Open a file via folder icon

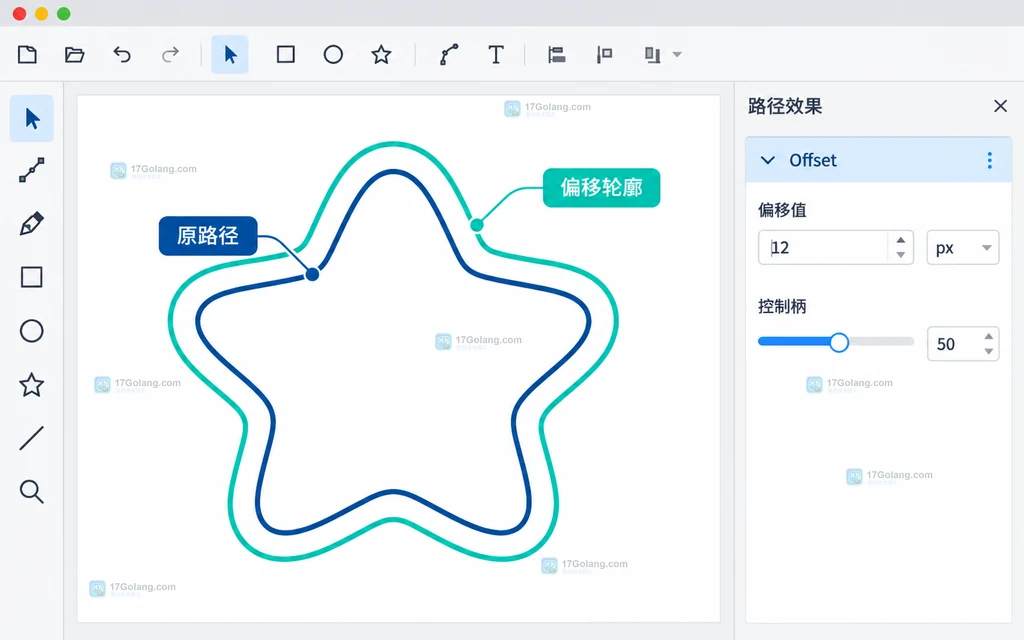[x=74, y=55]
